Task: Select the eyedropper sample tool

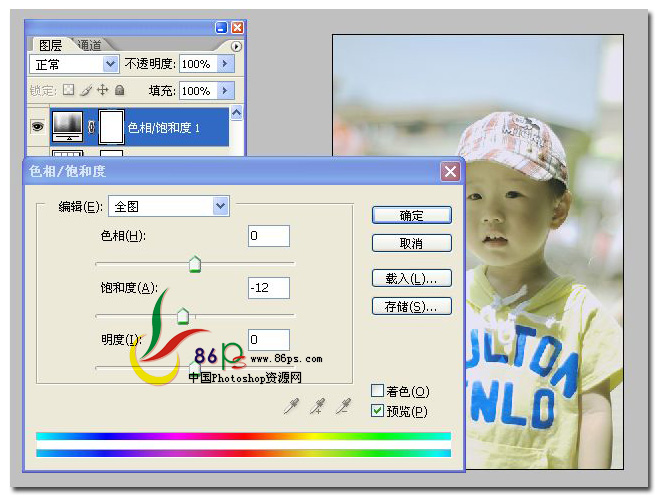Action: coord(291,406)
